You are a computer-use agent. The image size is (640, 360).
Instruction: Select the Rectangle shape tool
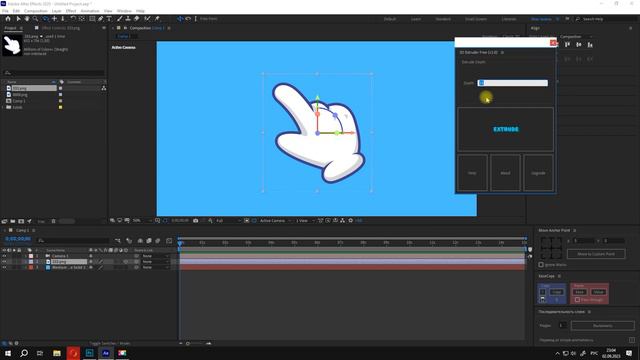92,19
